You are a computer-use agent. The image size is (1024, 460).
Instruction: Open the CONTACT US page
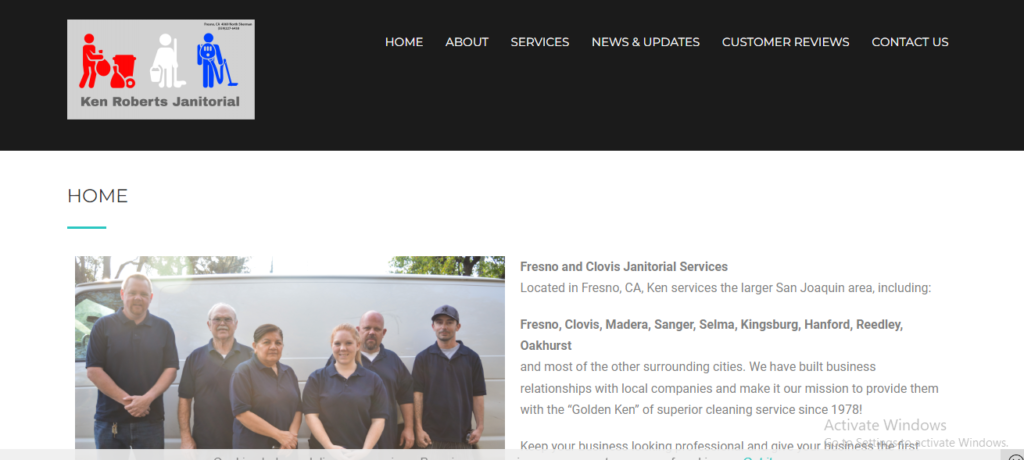(910, 42)
